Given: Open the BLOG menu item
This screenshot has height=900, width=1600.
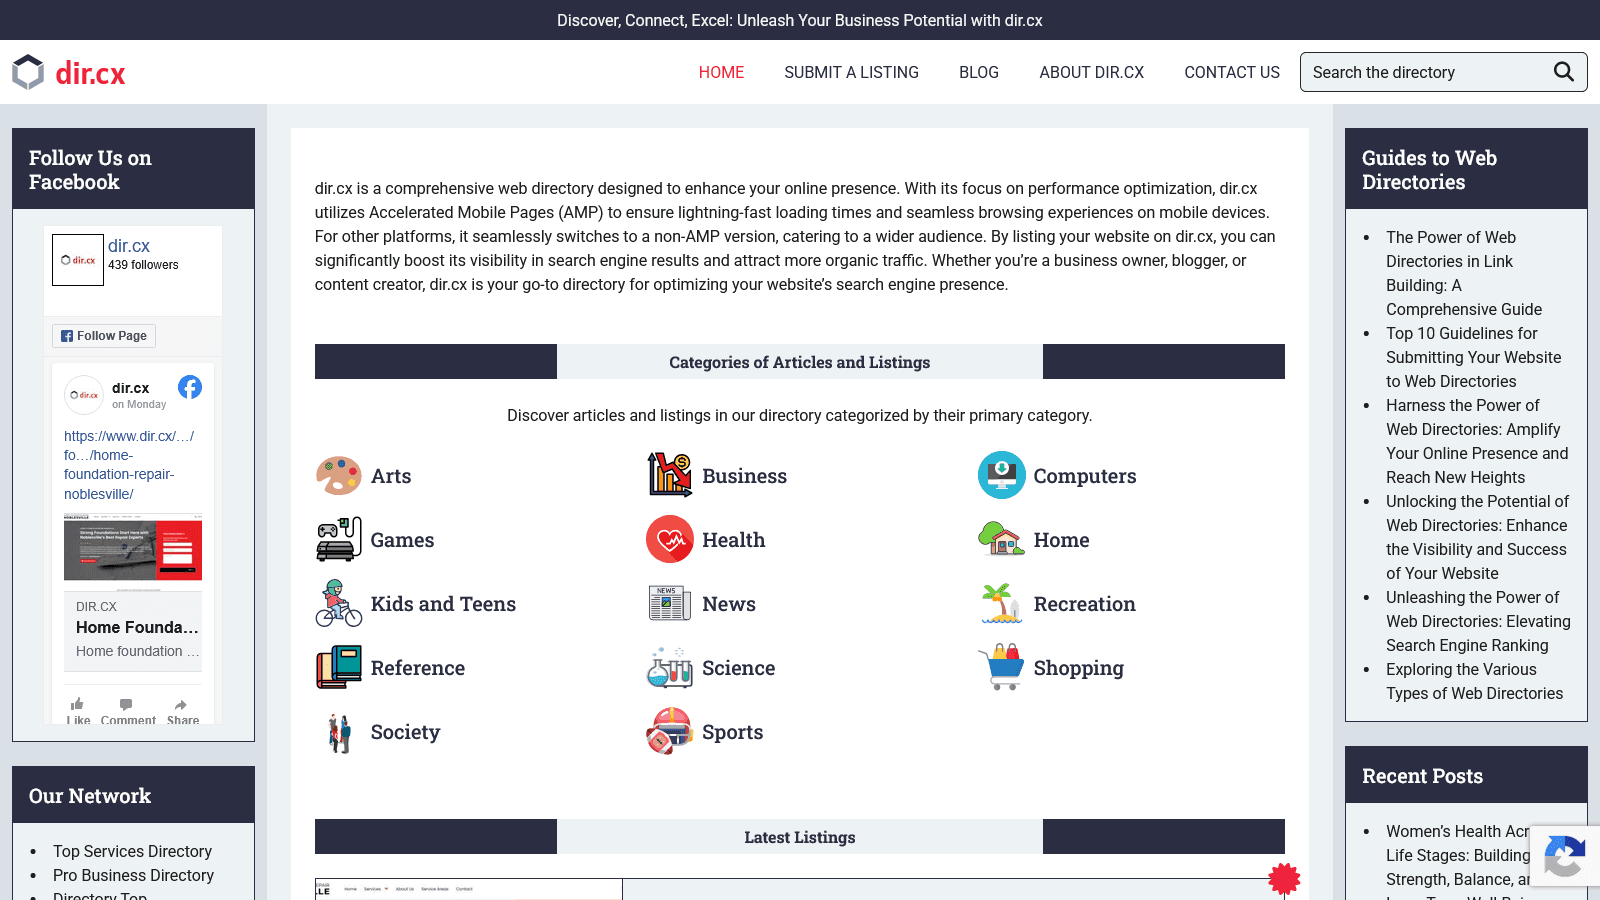Looking at the screenshot, I should 979,72.
